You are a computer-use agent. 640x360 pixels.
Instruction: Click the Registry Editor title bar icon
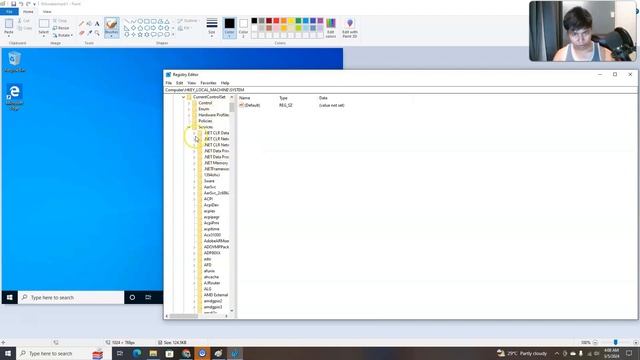coord(168,75)
